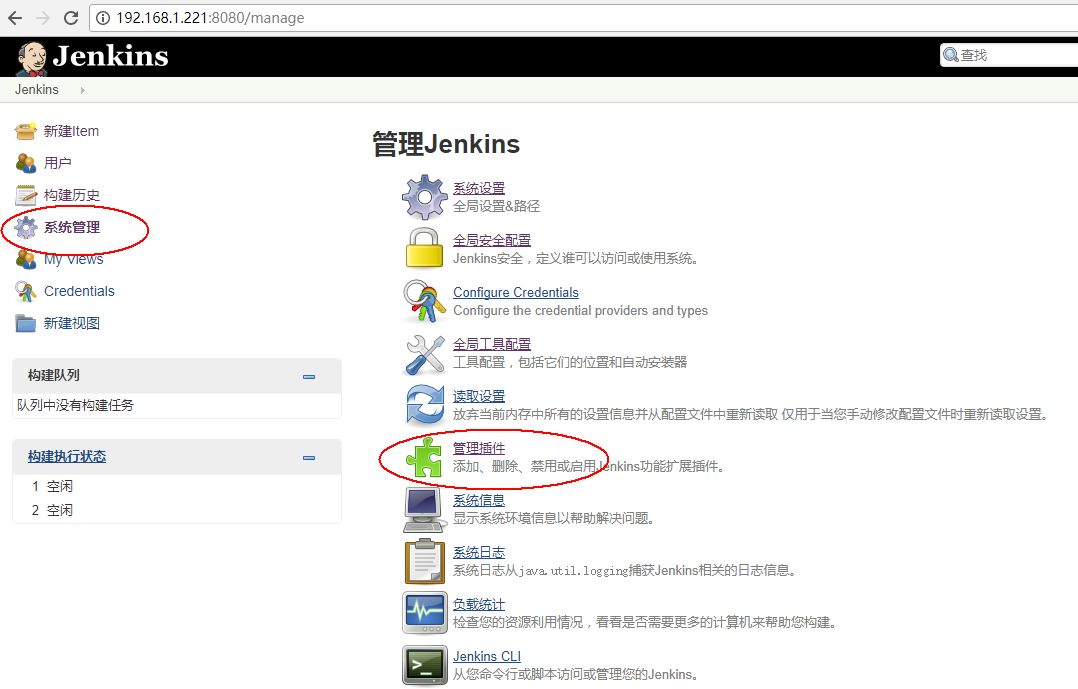The width and height of the screenshot is (1078, 689).
Task: Open 构建历史 in the sidebar
Action: 72,195
